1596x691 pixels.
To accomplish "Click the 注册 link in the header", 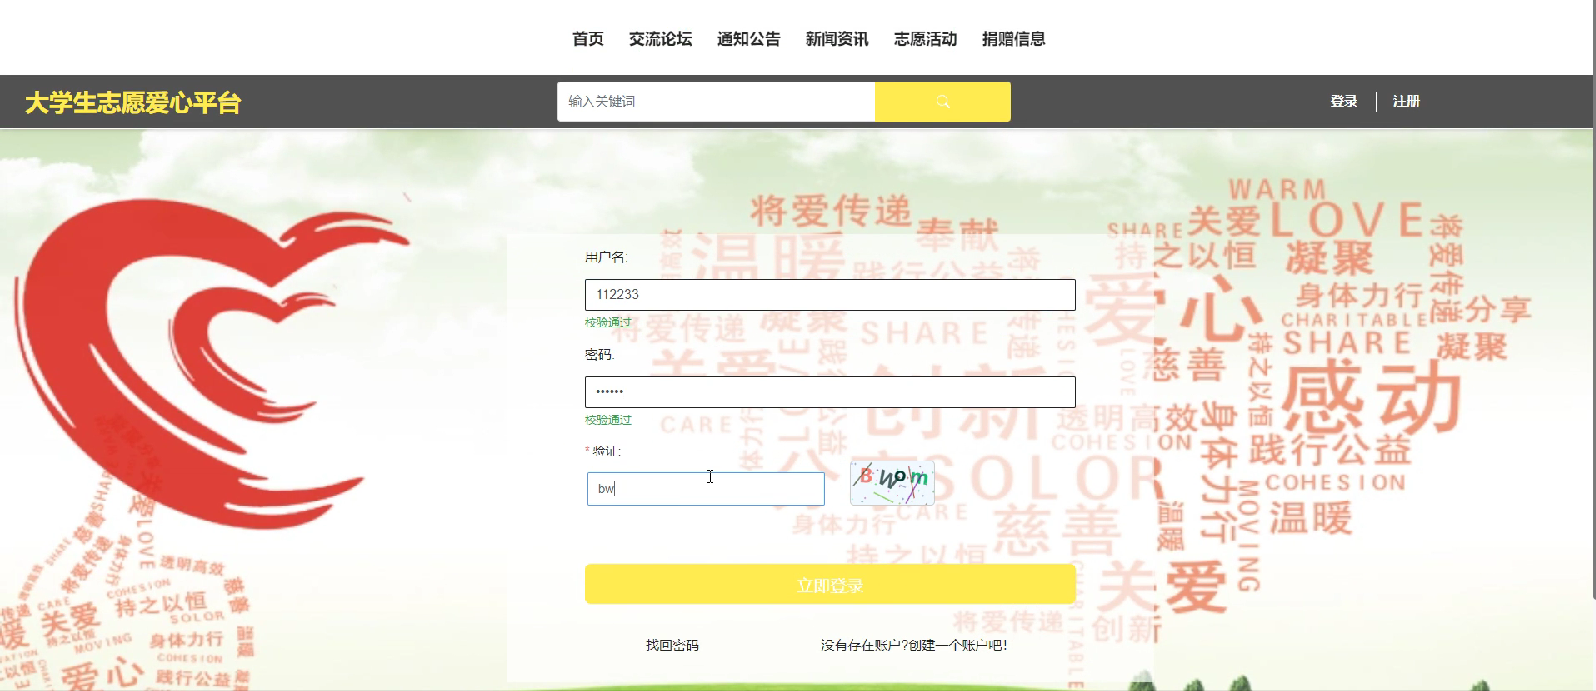I will pos(1406,101).
